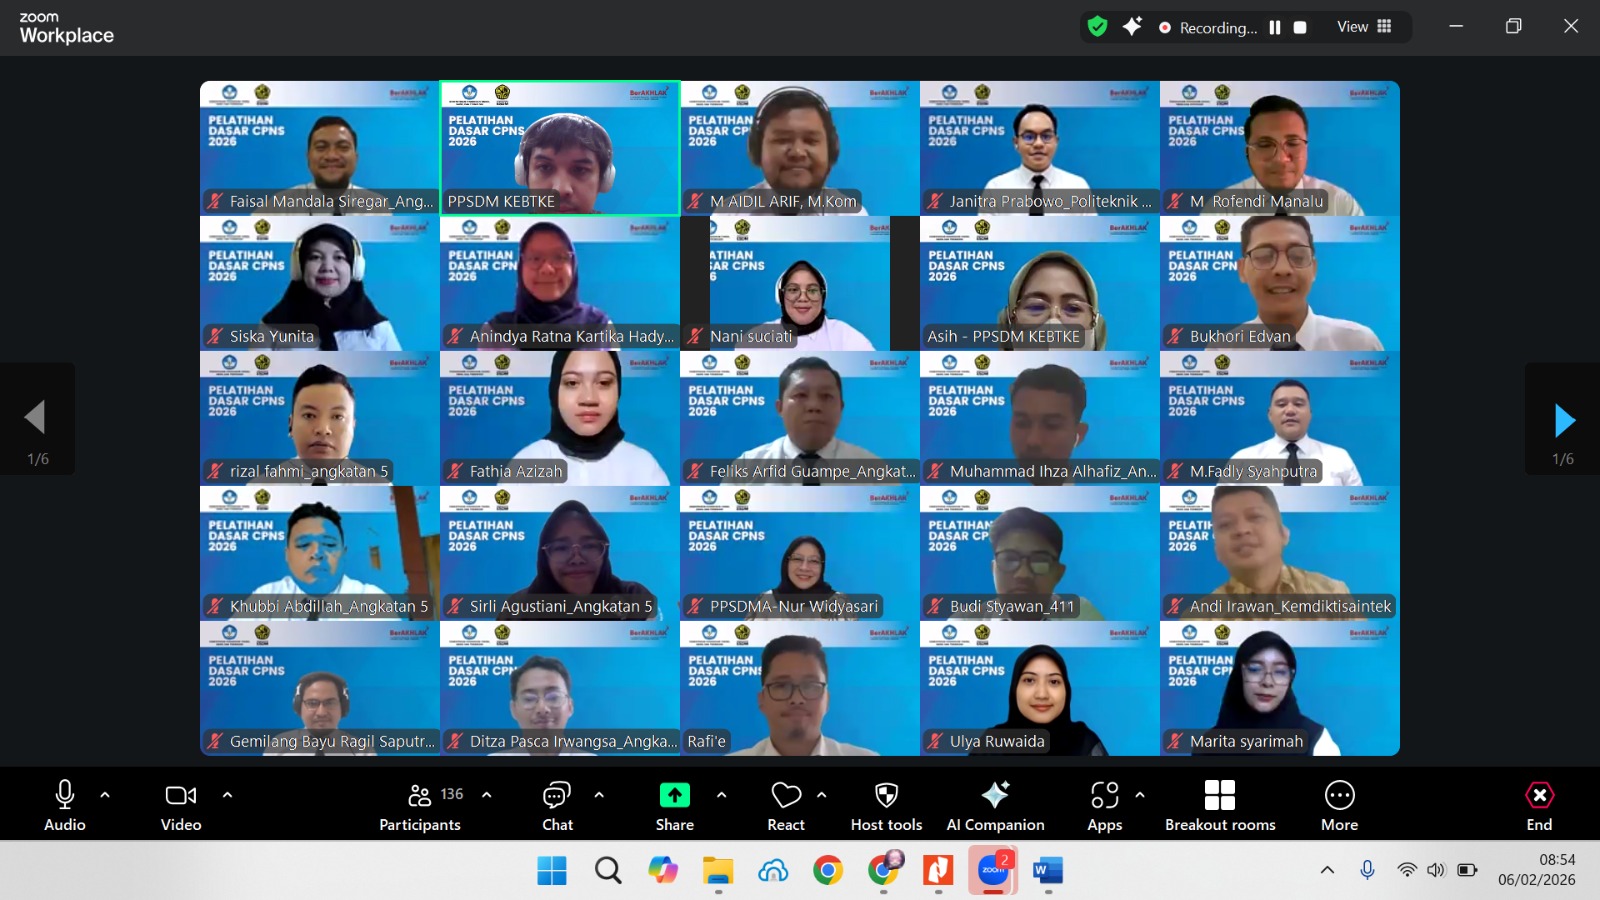Open Video settings chevron
This screenshot has height=900, width=1600.
(x=227, y=794)
